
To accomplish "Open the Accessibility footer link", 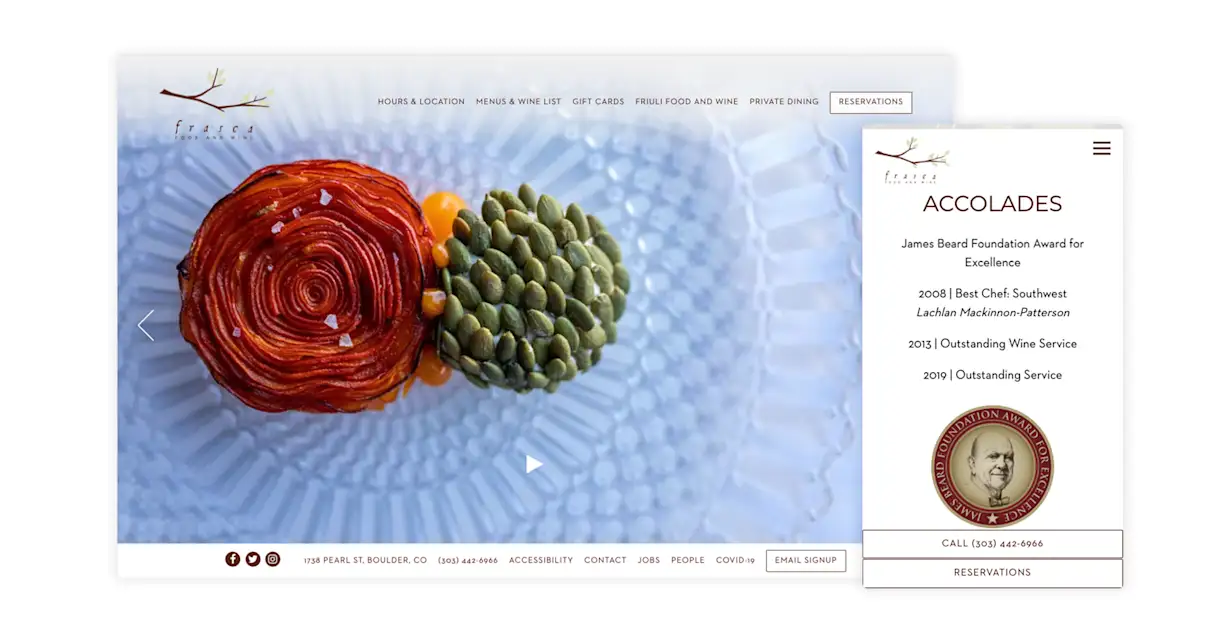I will (541, 560).
